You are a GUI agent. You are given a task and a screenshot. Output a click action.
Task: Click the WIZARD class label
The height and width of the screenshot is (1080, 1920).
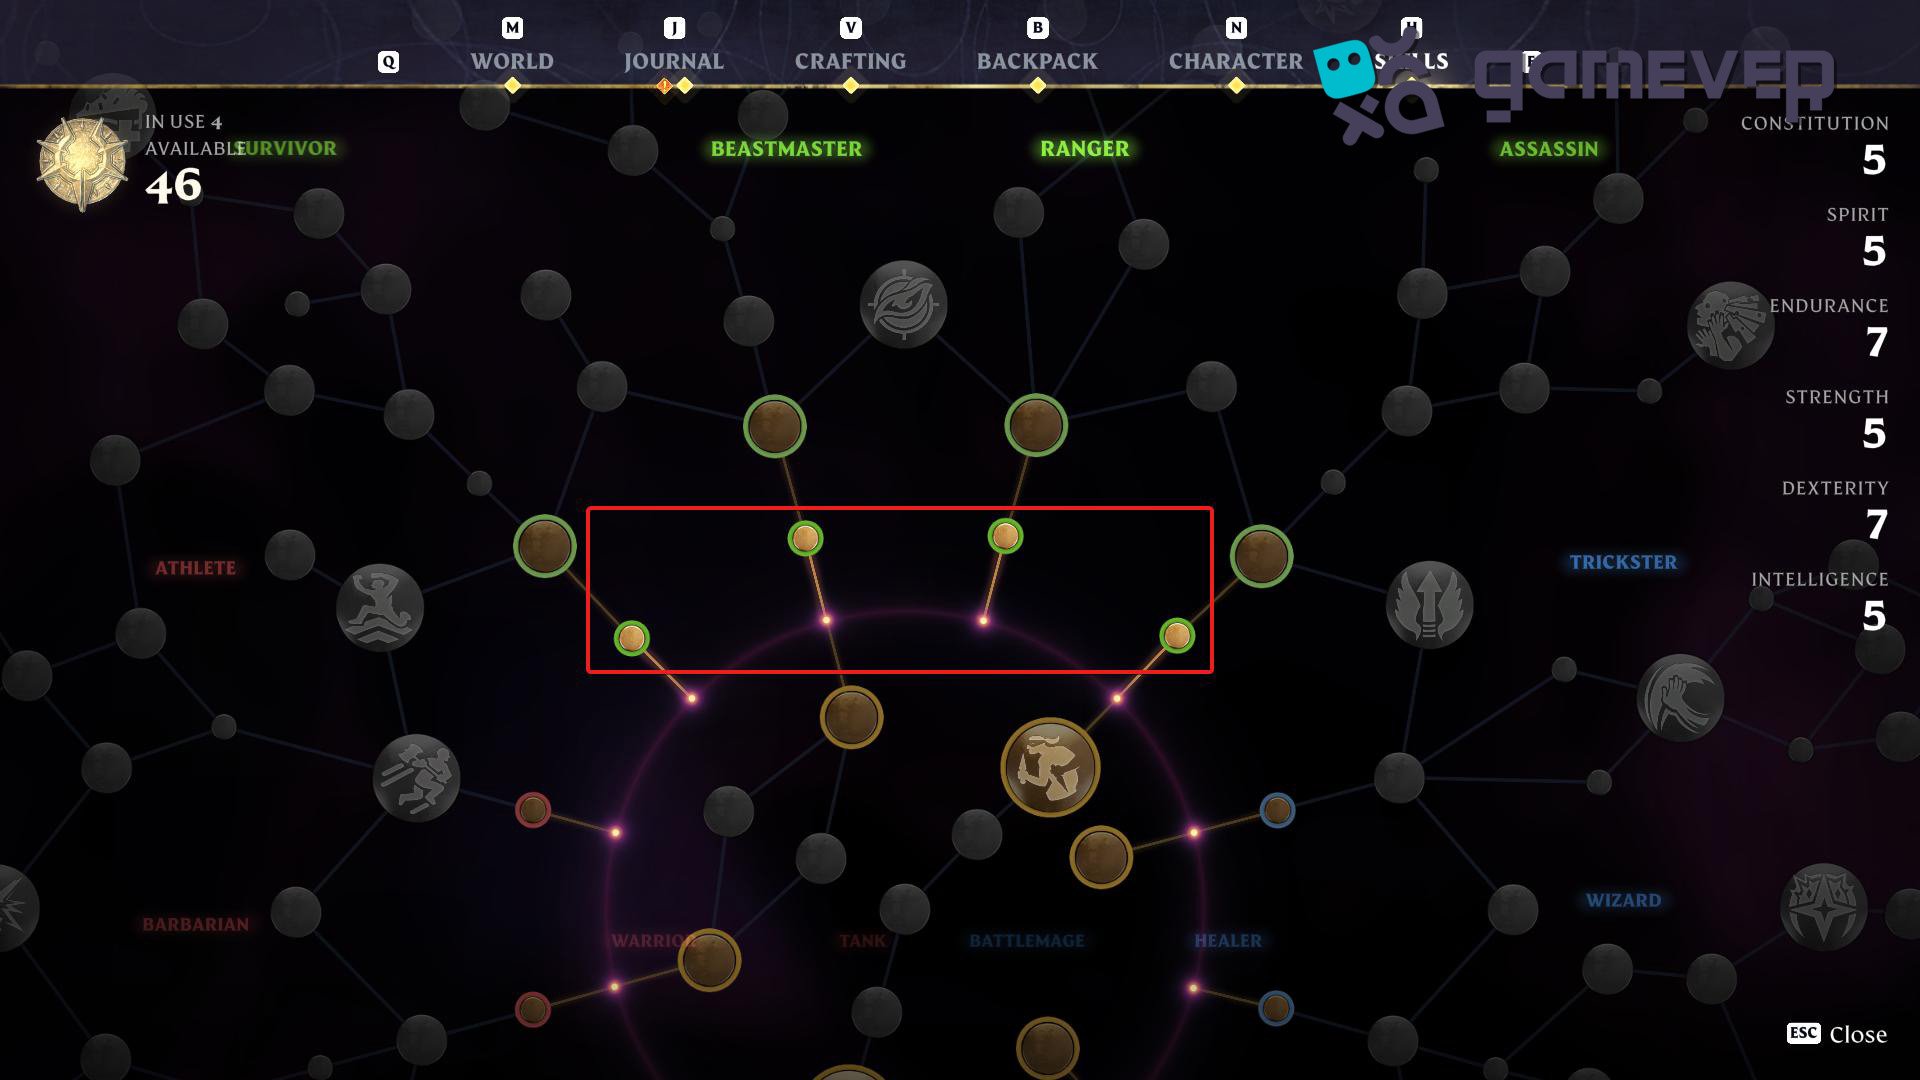tap(1623, 900)
